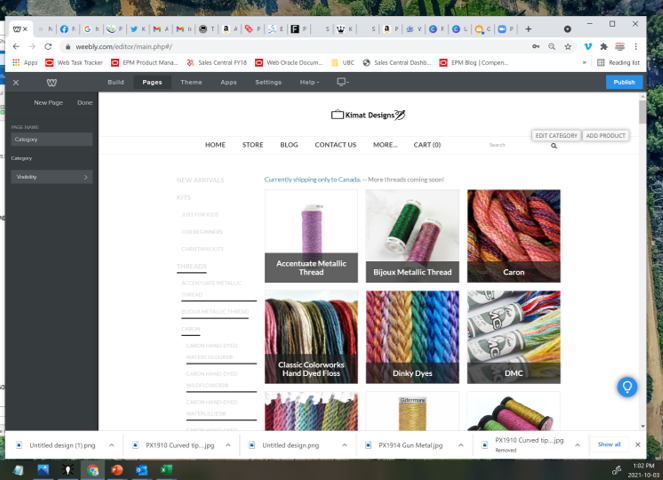
Task: Switch to the Theme tab
Action: [x=190, y=82]
